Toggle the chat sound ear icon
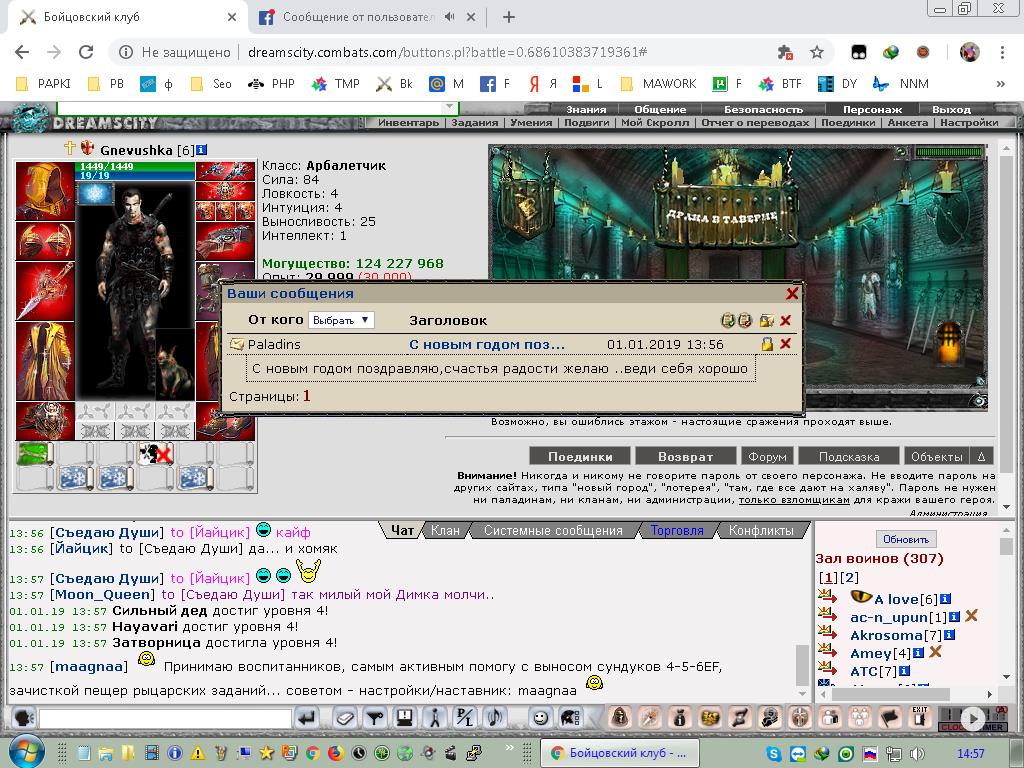 tap(495, 718)
